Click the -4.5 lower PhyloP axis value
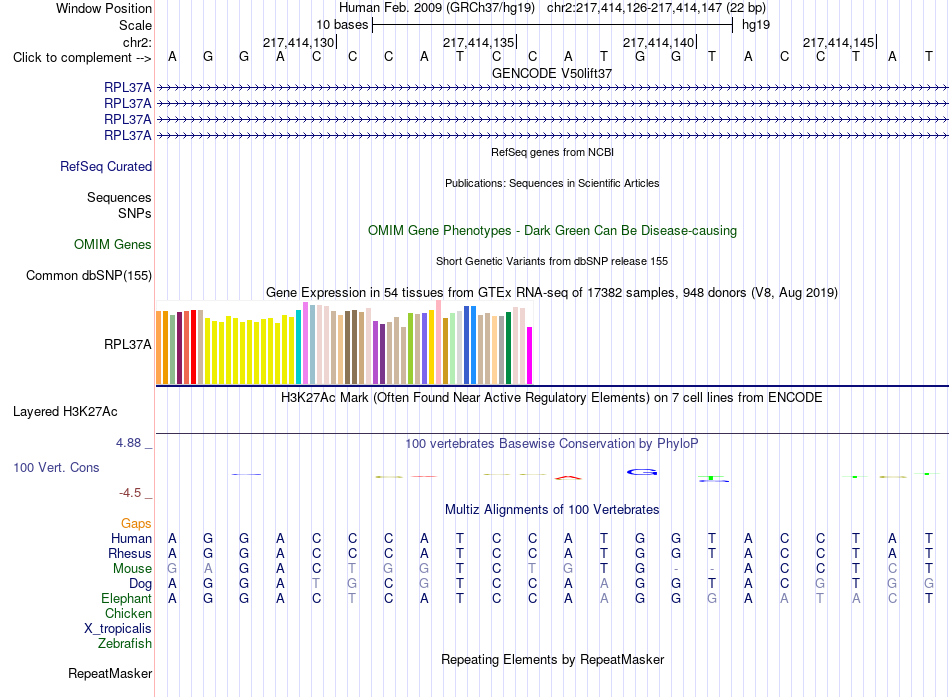This screenshot has width=950, height=697. click(130, 493)
